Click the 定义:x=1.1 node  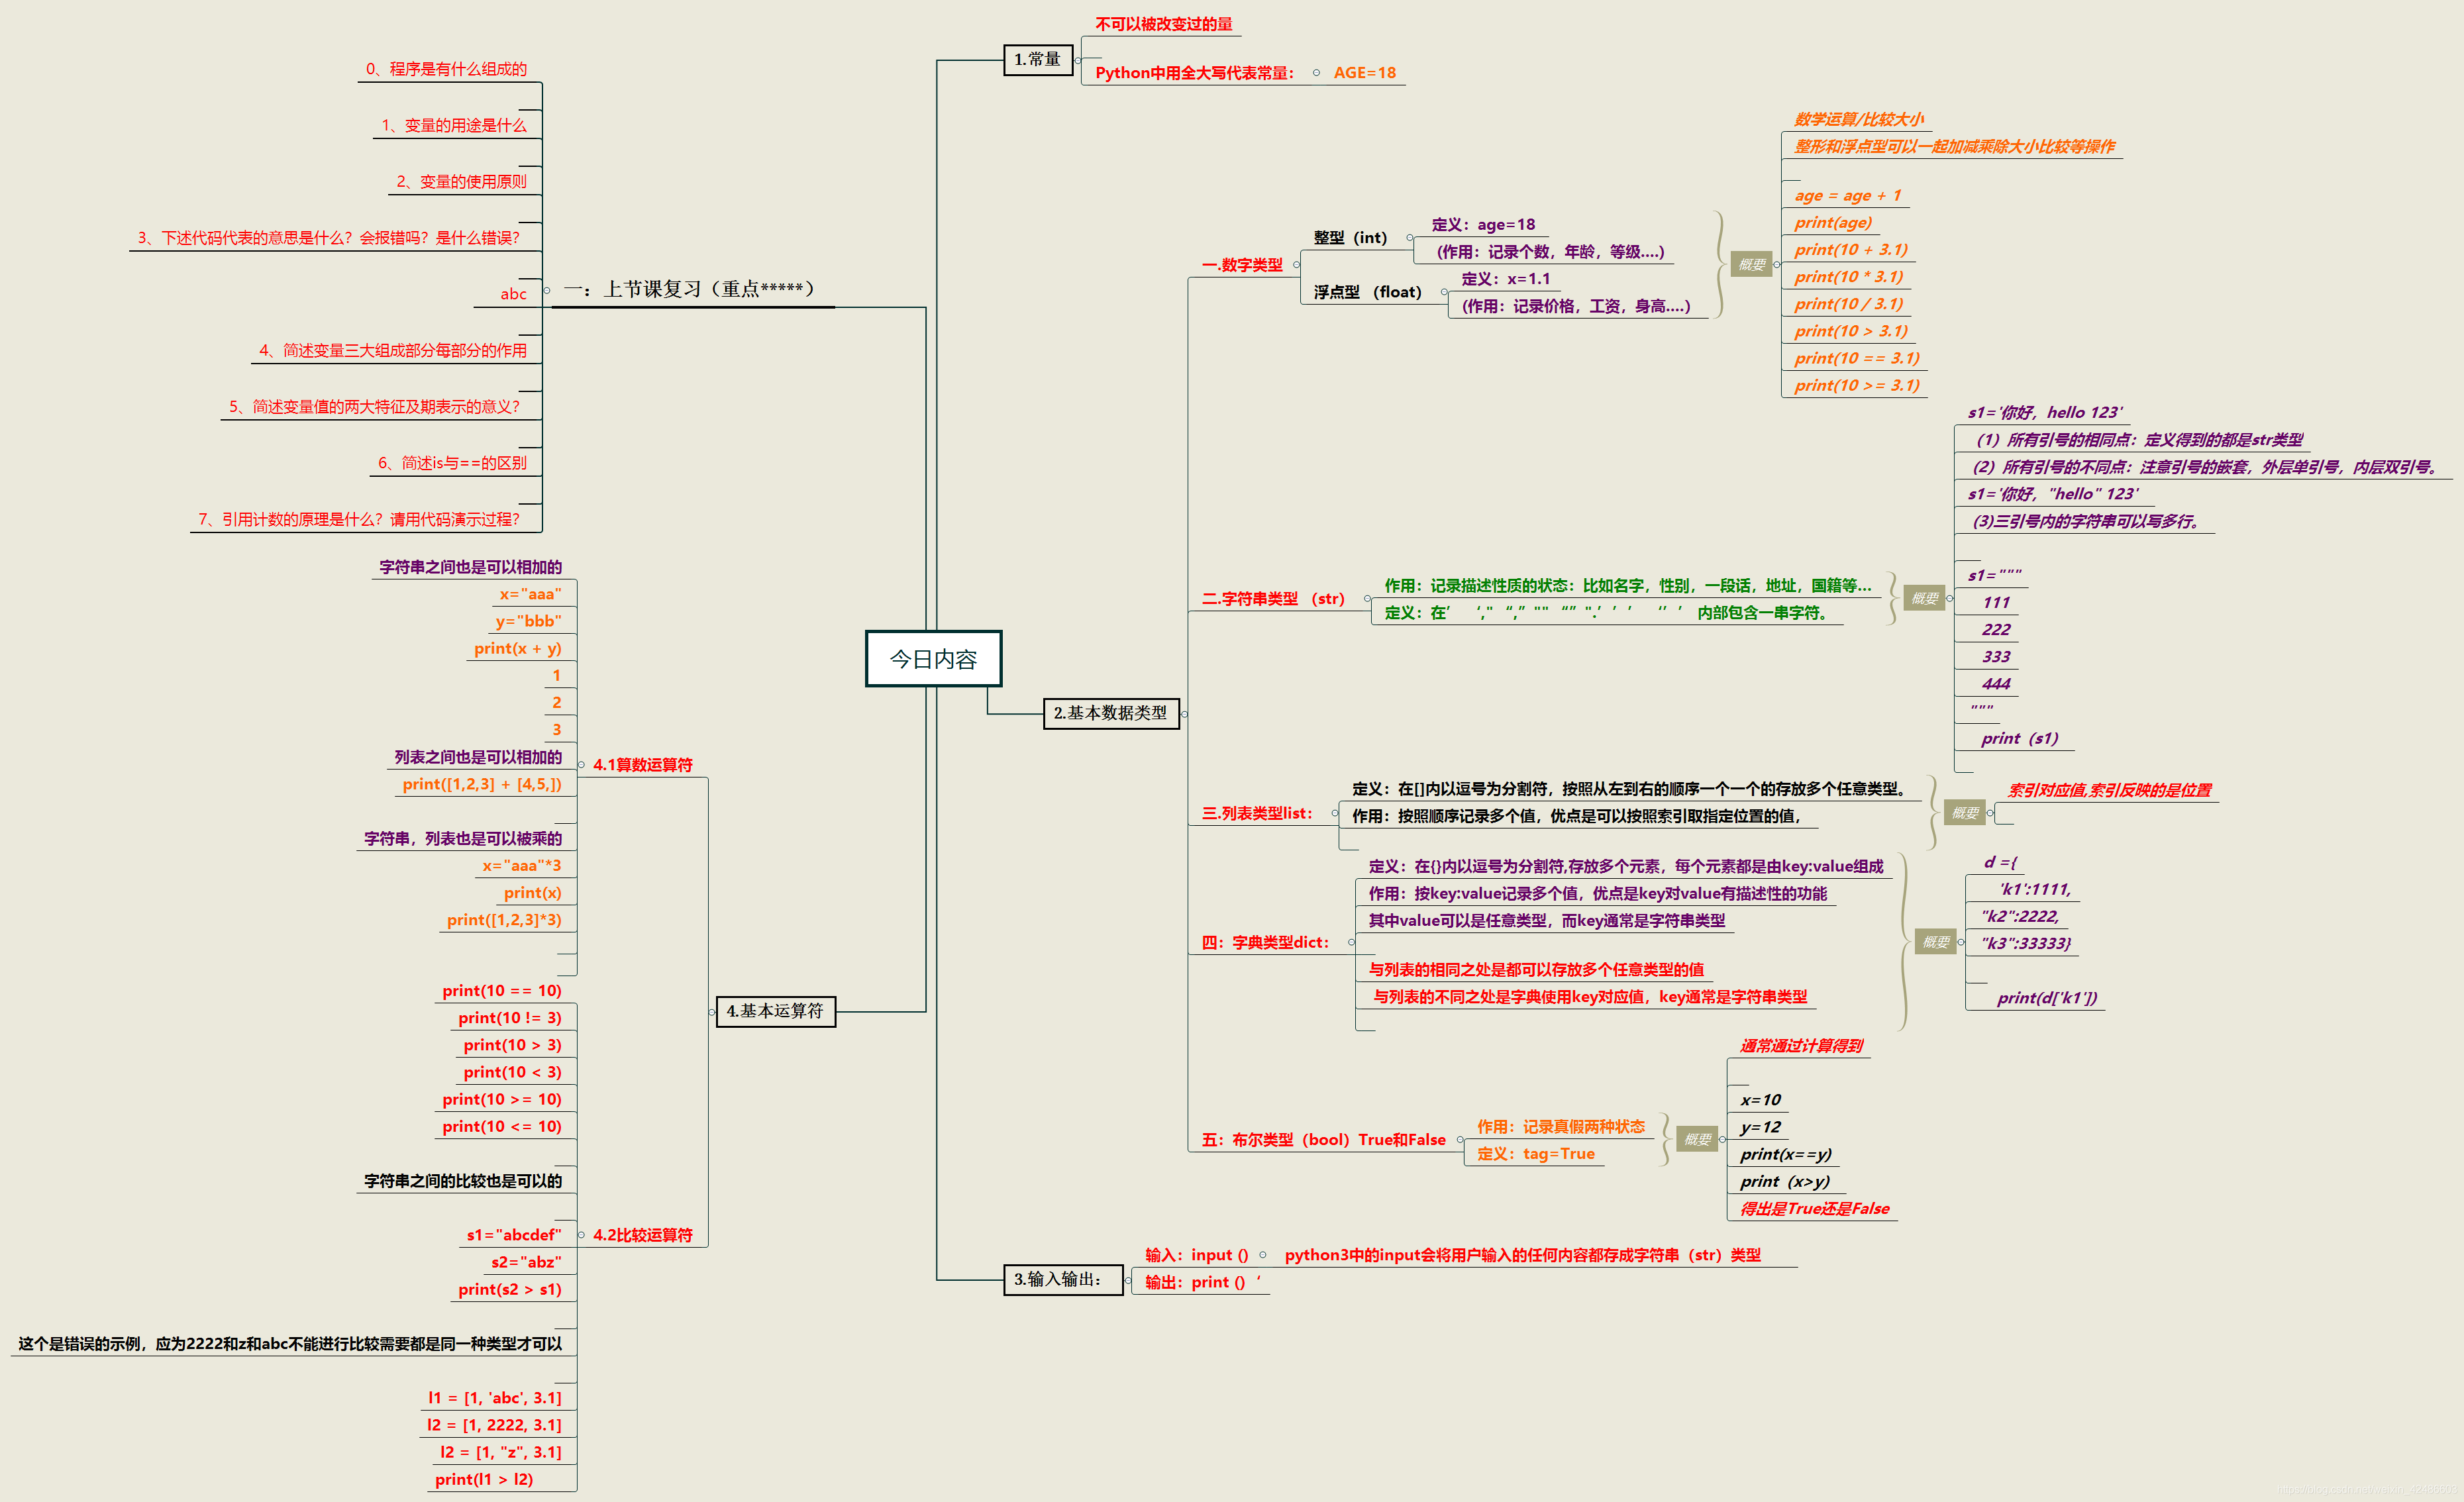tap(1505, 279)
